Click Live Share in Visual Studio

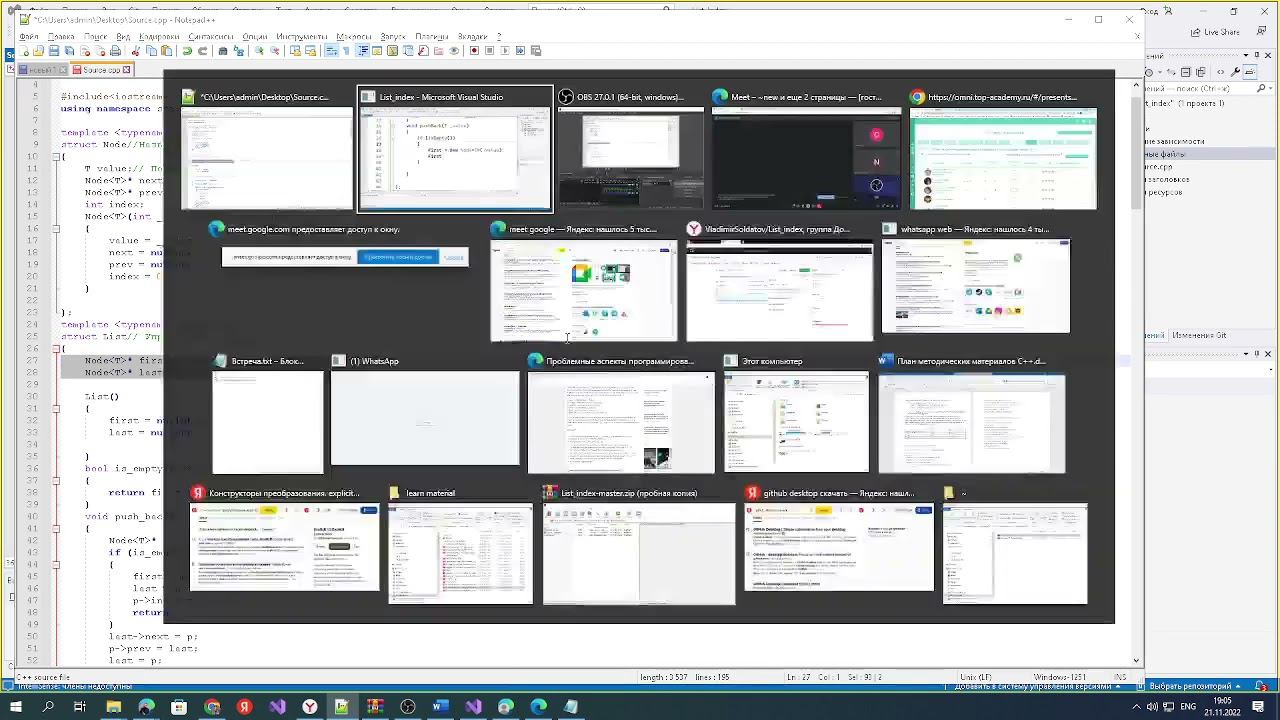point(1216,32)
